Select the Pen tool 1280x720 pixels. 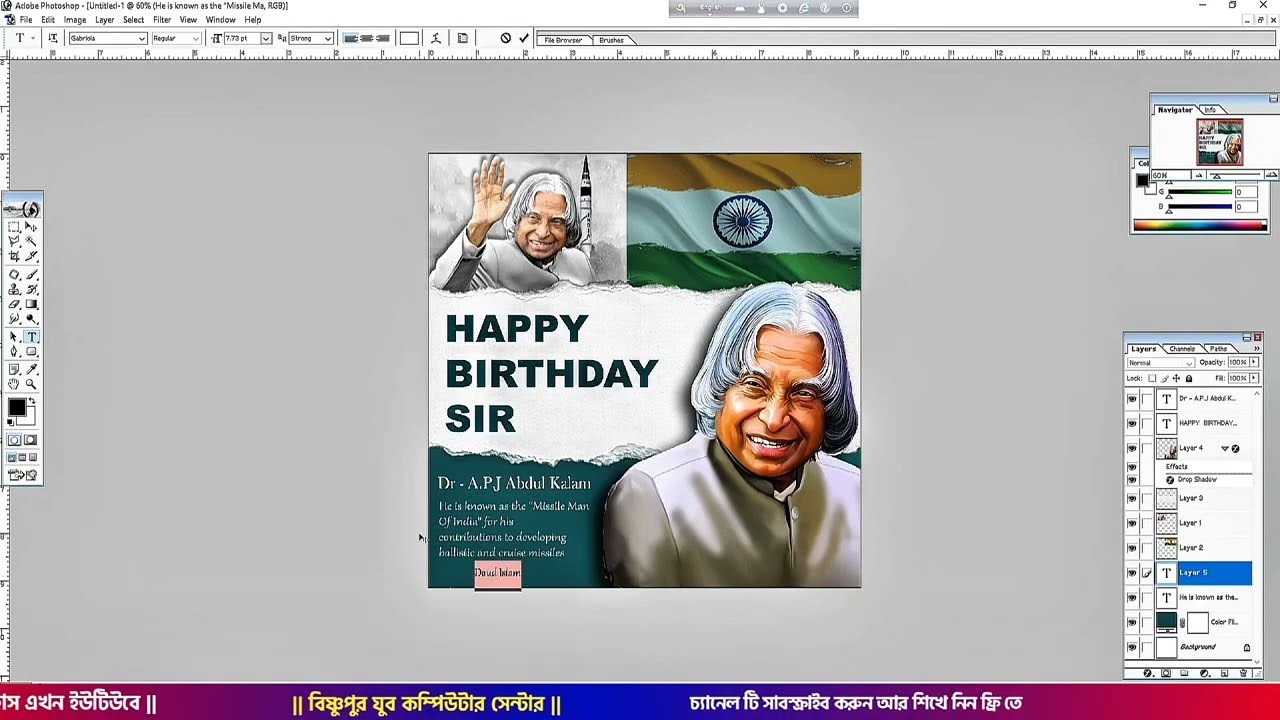click(14, 351)
